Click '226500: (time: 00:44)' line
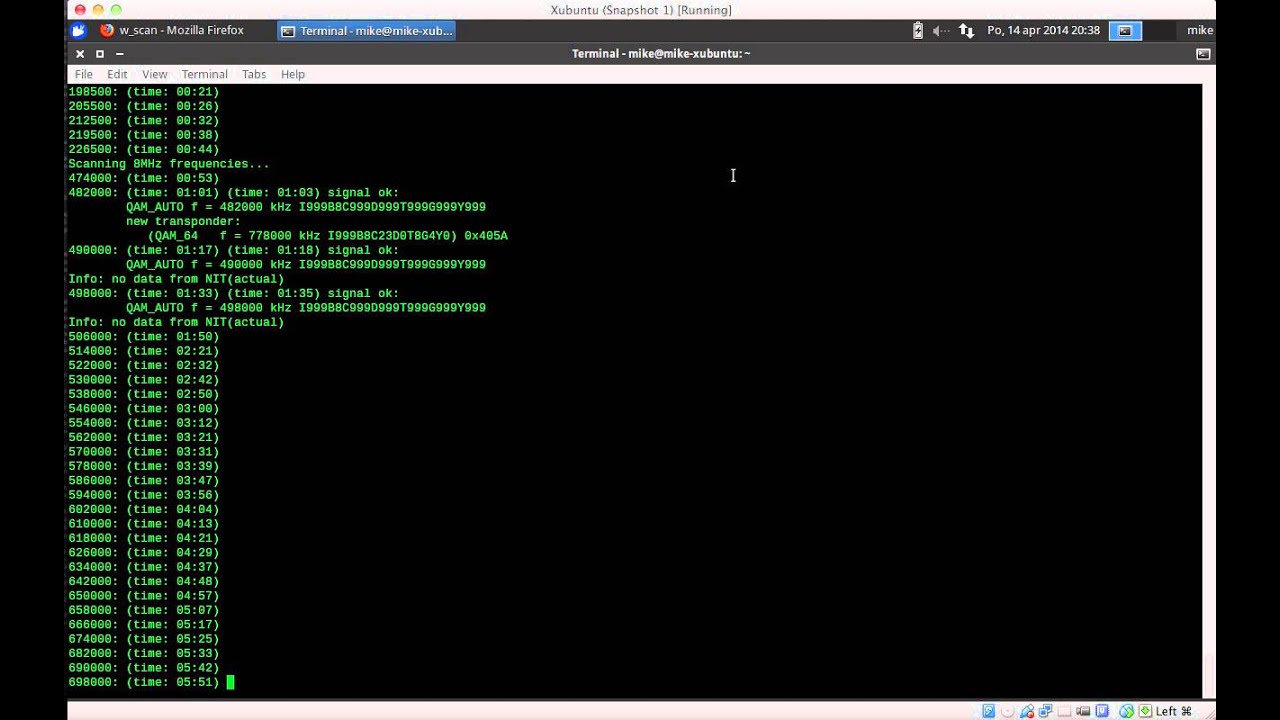 point(144,150)
